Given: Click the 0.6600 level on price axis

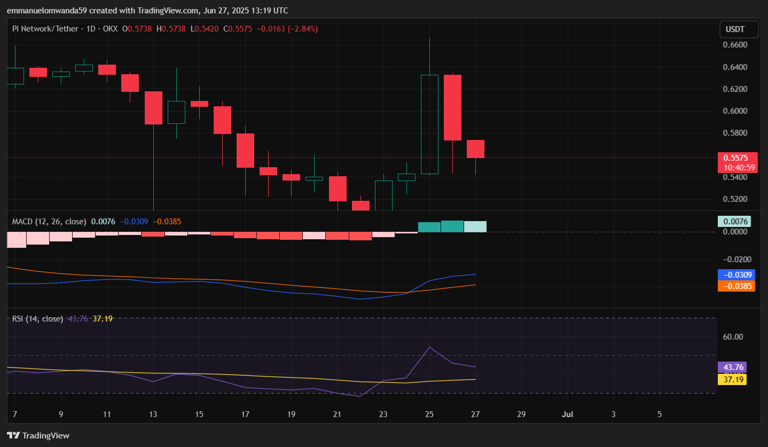Looking at the screenshot, I should tap(735, 45).
